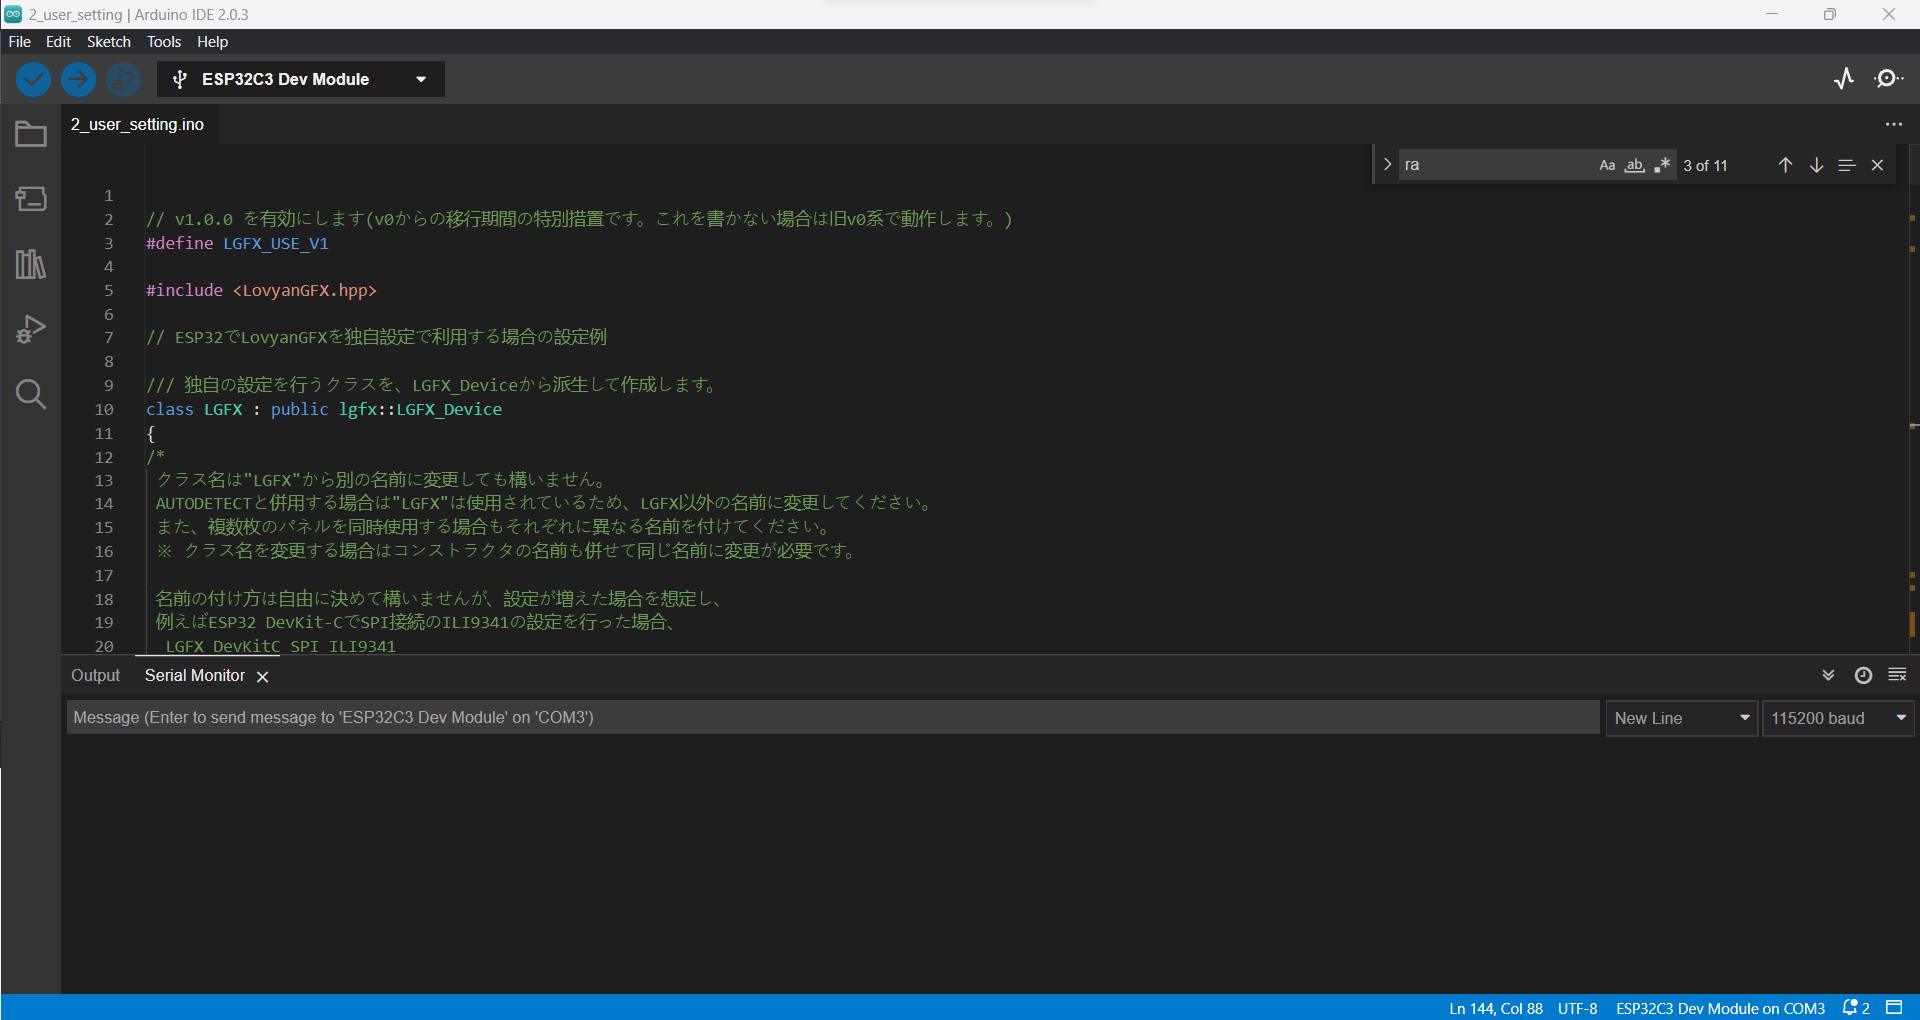Open the Serial Plotter icon
The width and height of the screenshot is (1920, 1020).
tap(1844, 79)
